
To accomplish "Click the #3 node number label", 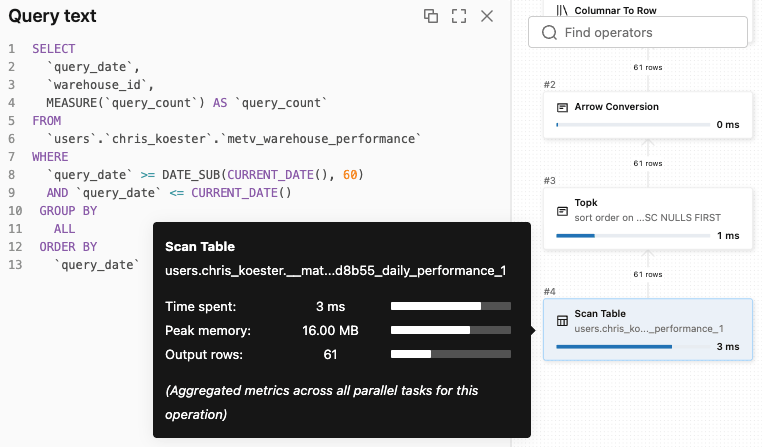I will click(549, 181).
